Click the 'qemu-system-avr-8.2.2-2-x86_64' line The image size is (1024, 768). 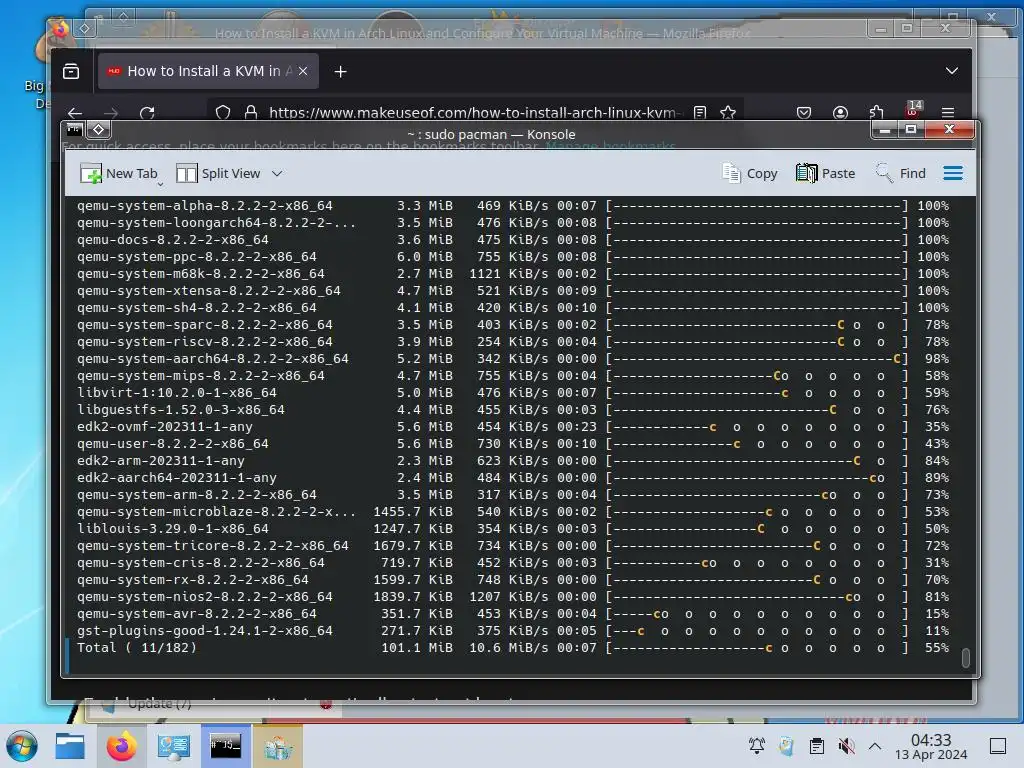[197, 614]
